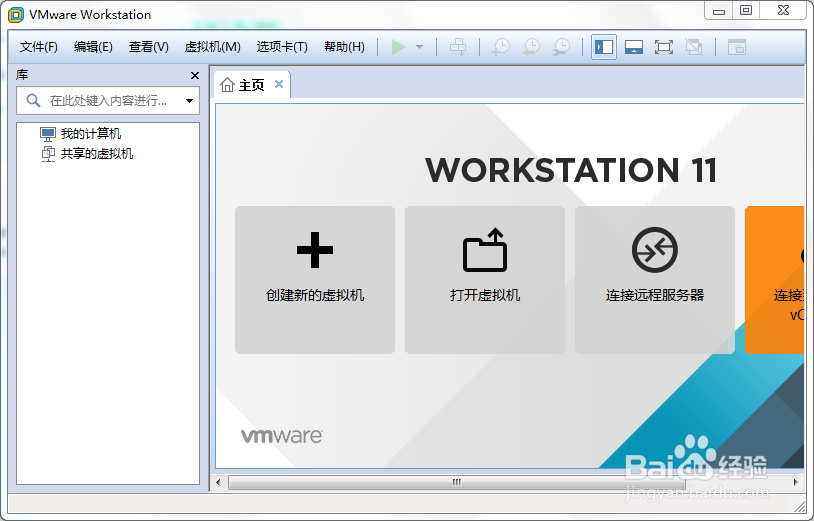Open the Snapshot Manager toolbar icon
The image size is (814, 521).
pyautogui.click(x=561, y=47)
